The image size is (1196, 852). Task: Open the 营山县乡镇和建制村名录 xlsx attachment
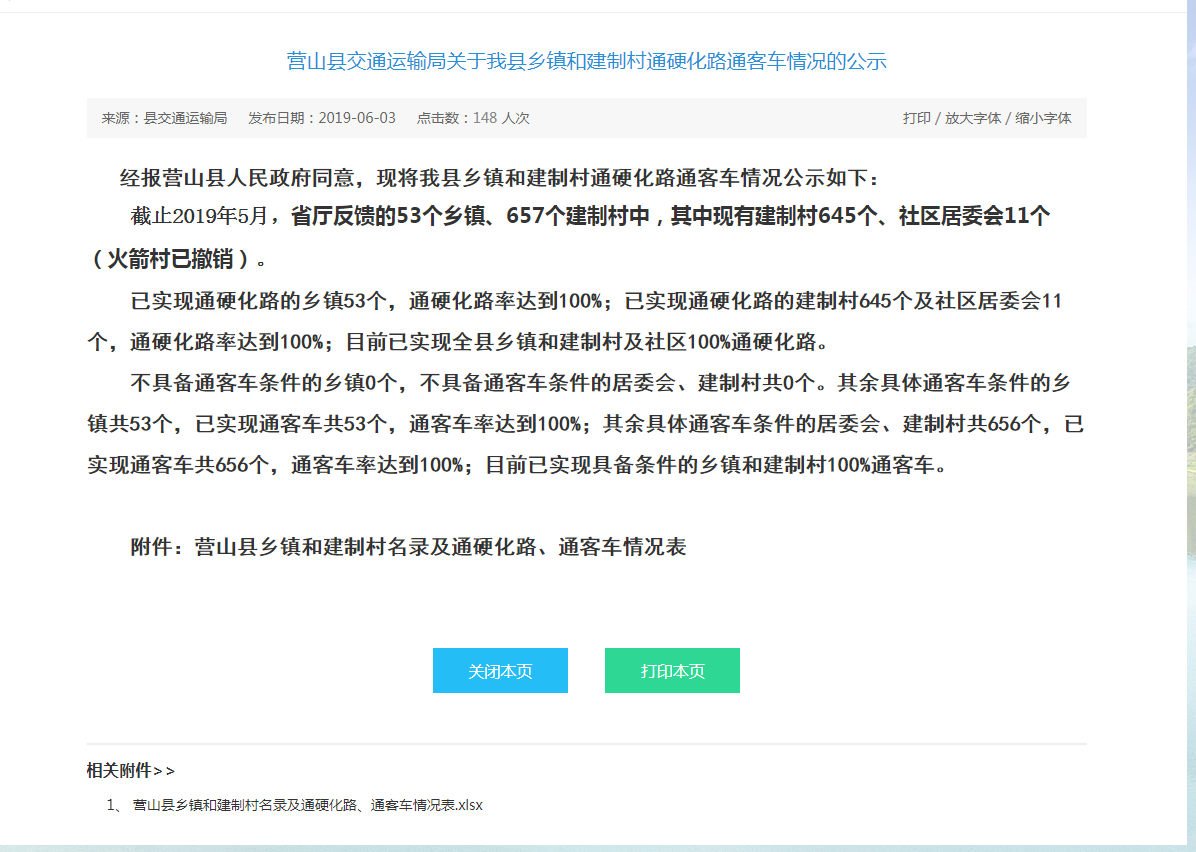307,805
